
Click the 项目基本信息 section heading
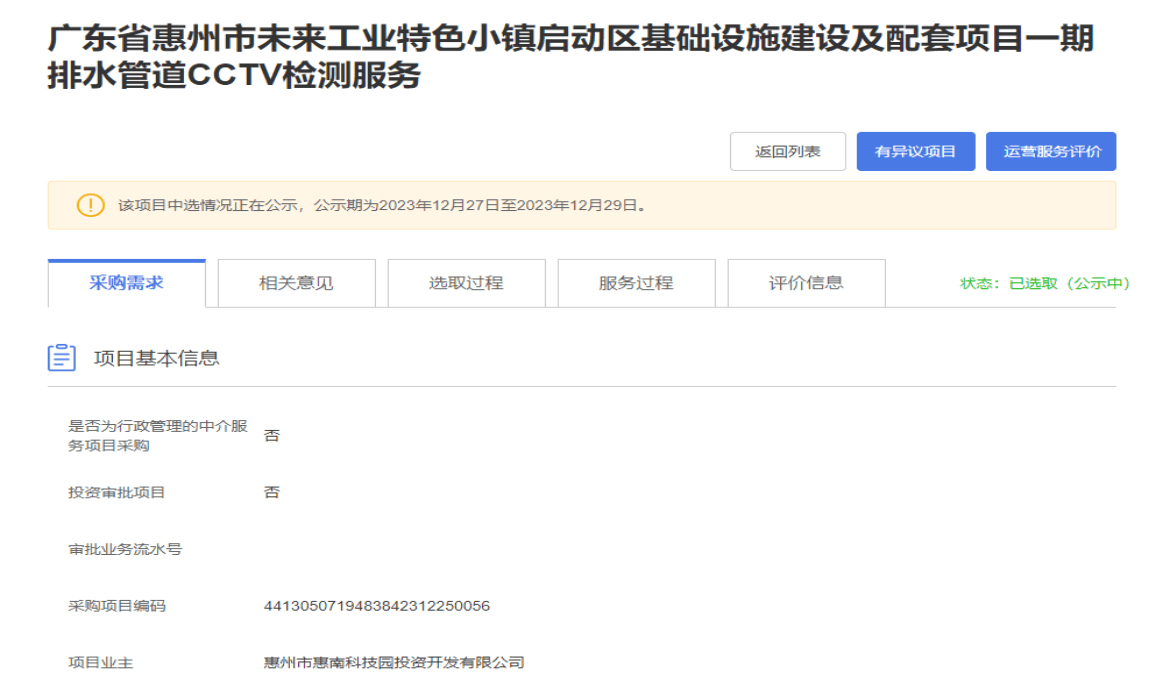point(156,358)
